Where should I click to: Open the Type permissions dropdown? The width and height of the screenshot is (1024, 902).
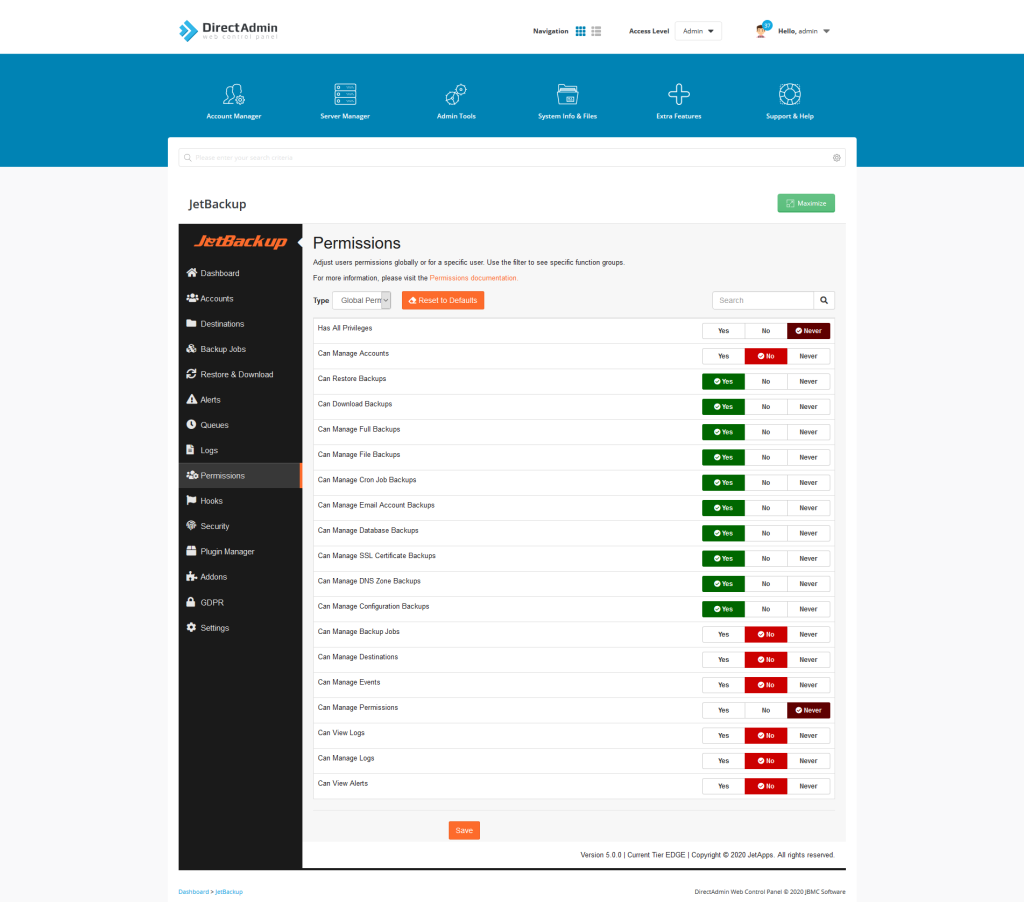click(361, 300)
